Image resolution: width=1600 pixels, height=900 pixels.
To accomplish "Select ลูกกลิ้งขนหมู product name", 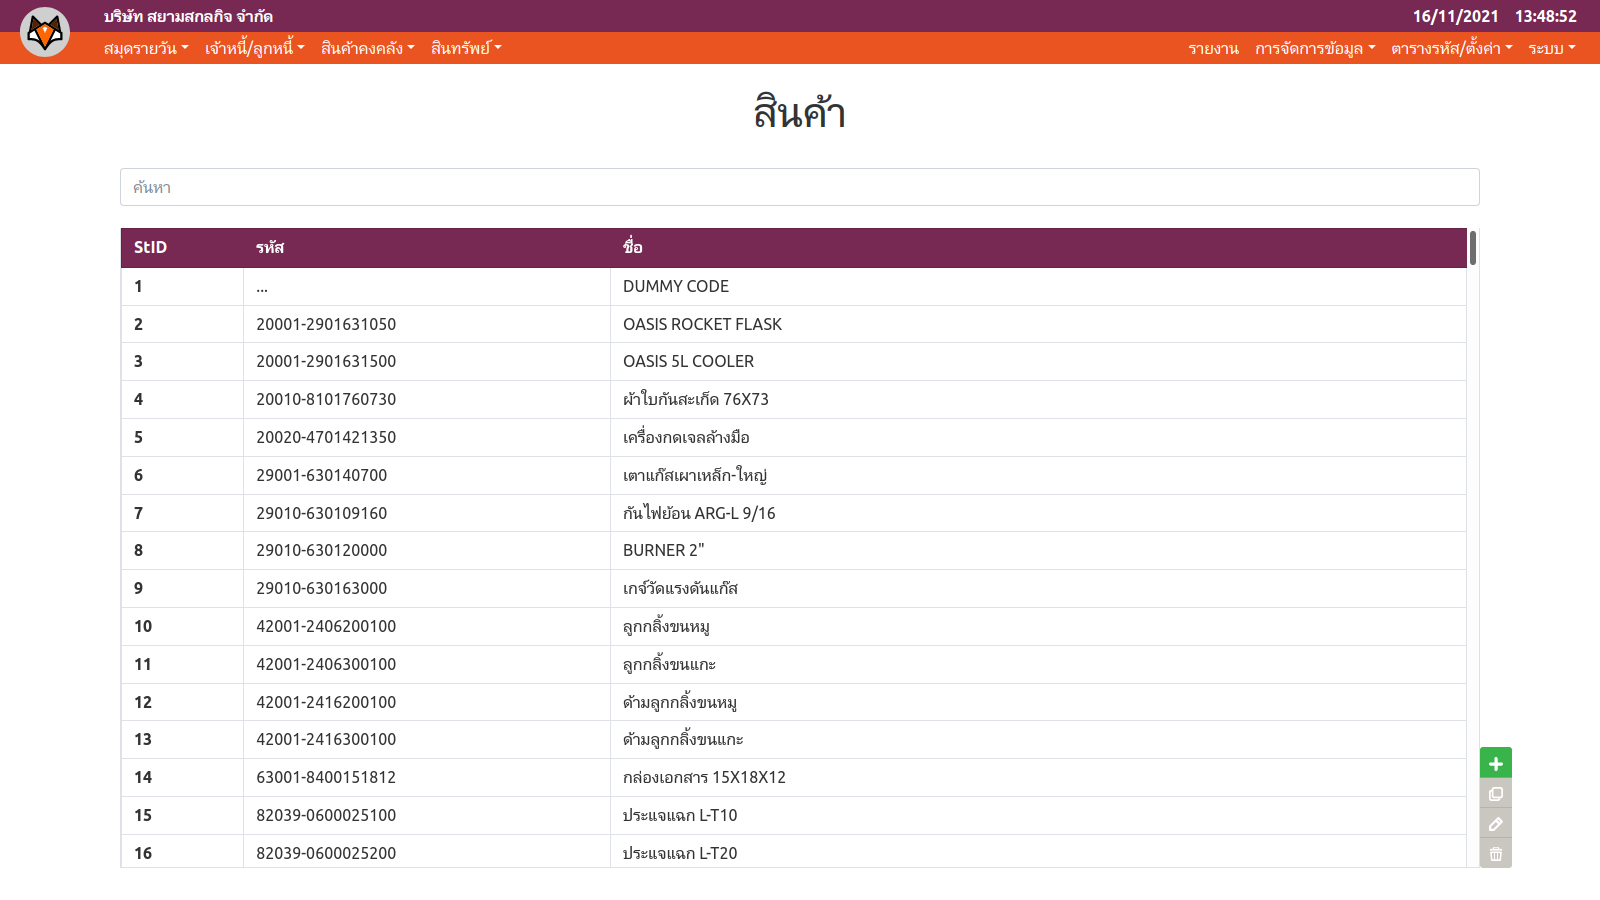I will coord(666,626).
